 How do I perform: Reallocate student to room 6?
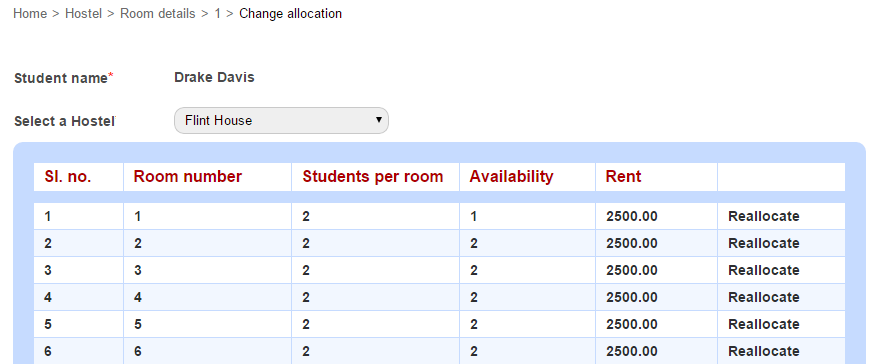(764, 351)
